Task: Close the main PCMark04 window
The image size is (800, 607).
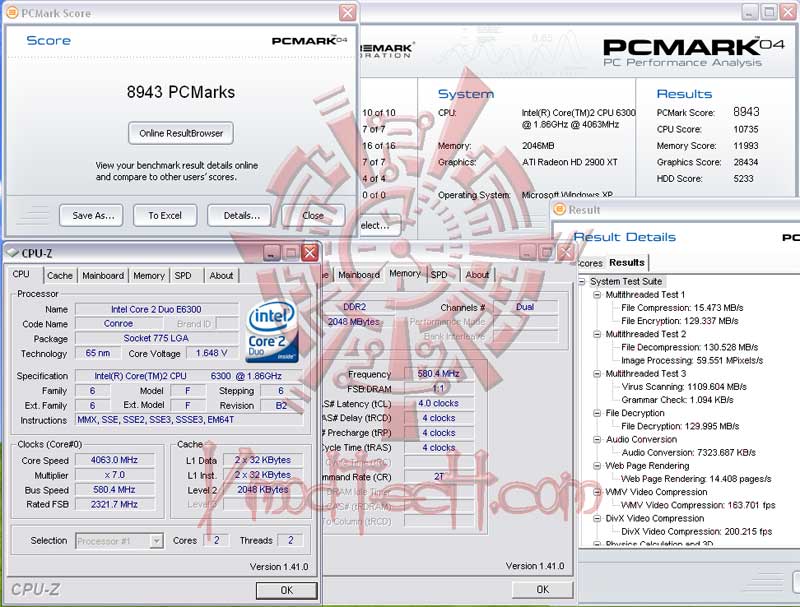Action: coord(788,12)
